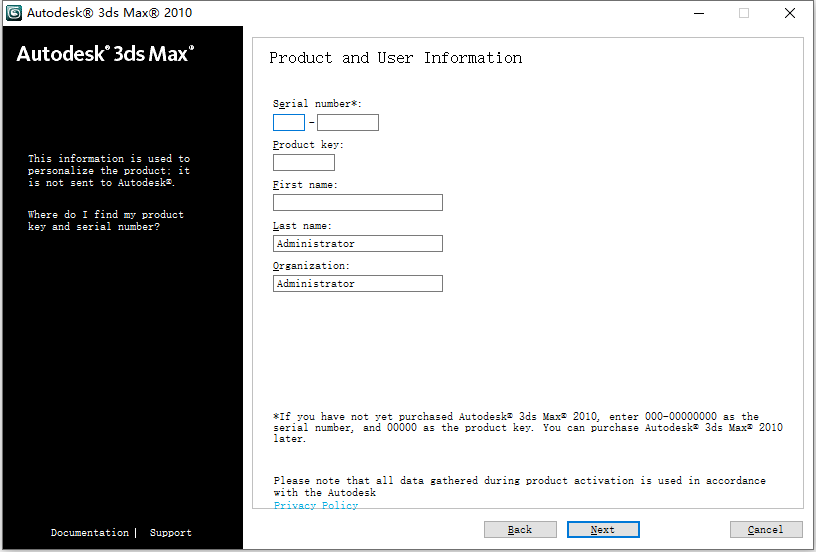Select the Last name field containing Administrator
The width and height of the screenshot is (816, 552).
pyautogui.click(x=358, y=243)
